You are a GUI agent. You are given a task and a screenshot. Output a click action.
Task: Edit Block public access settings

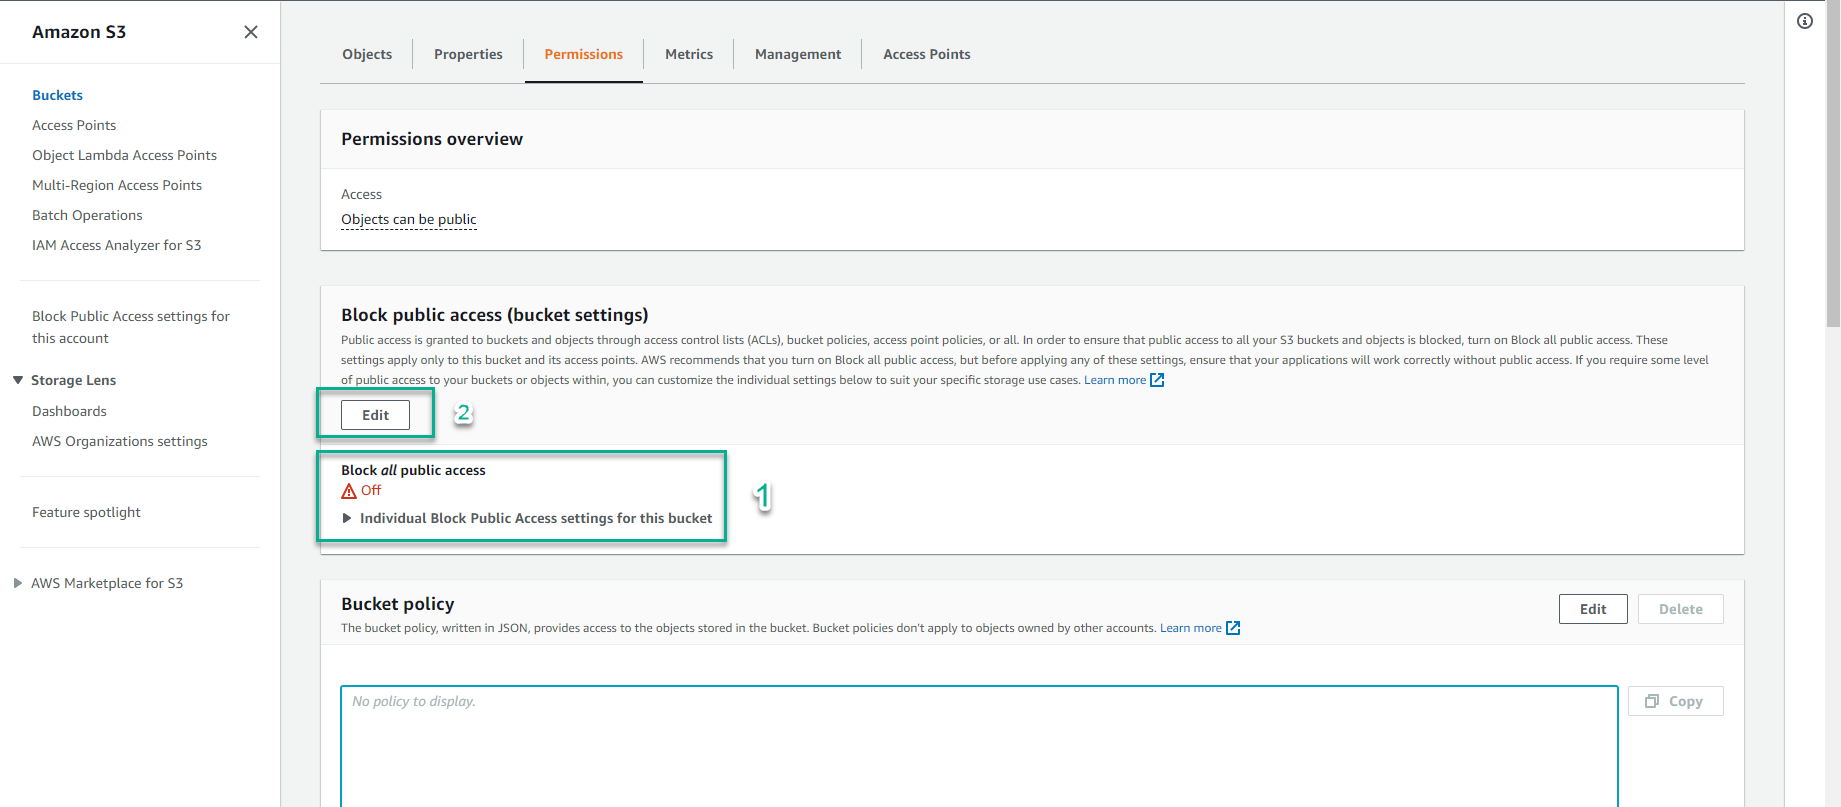point(375,415)
